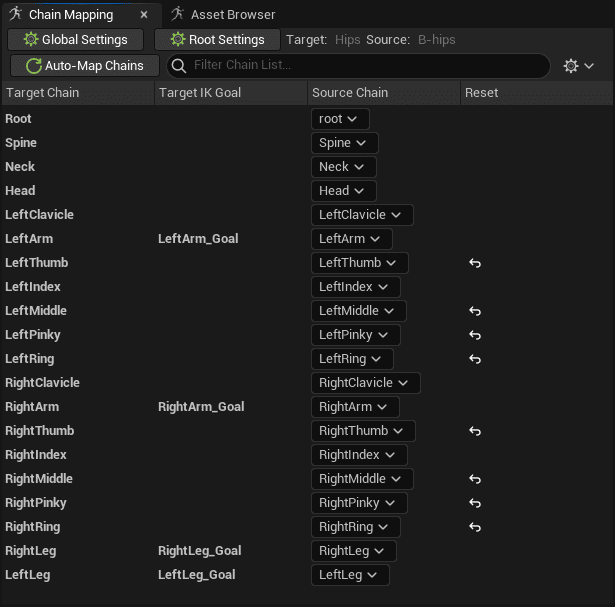
Task: Reset the RightThumb chain mapping
Action: tap(475, 431)
